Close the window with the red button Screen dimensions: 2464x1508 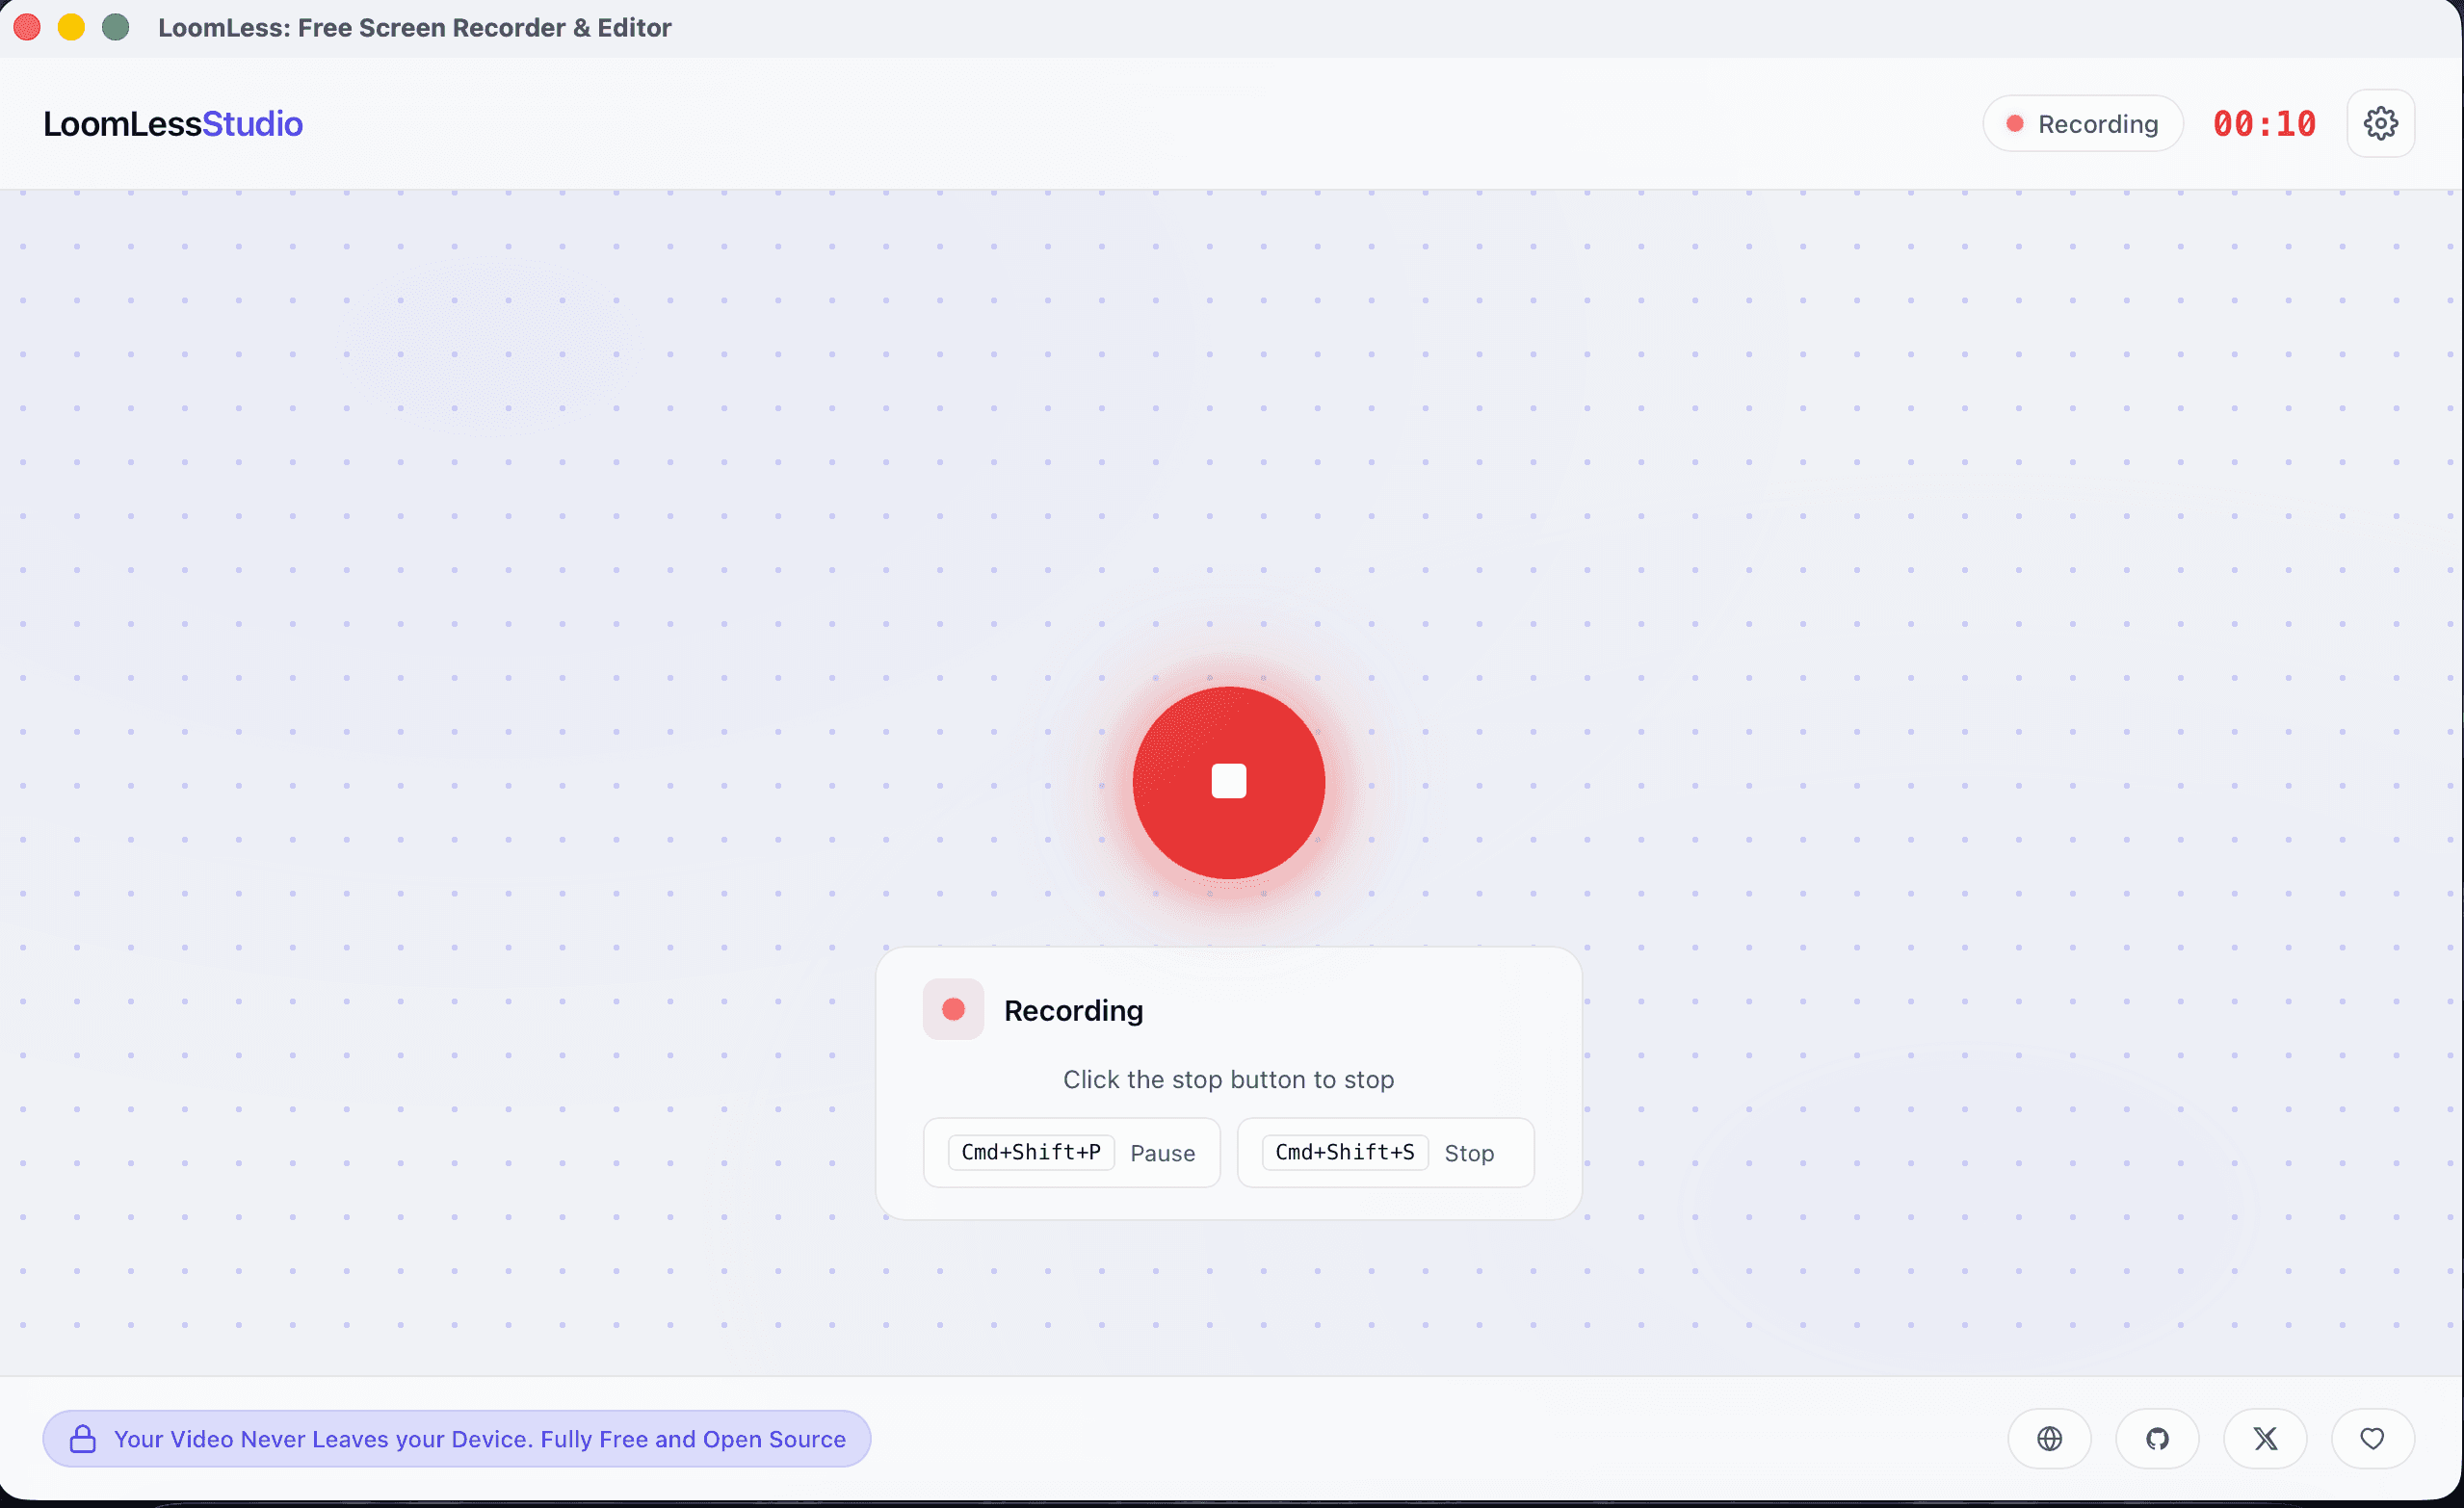pos(27,27)
